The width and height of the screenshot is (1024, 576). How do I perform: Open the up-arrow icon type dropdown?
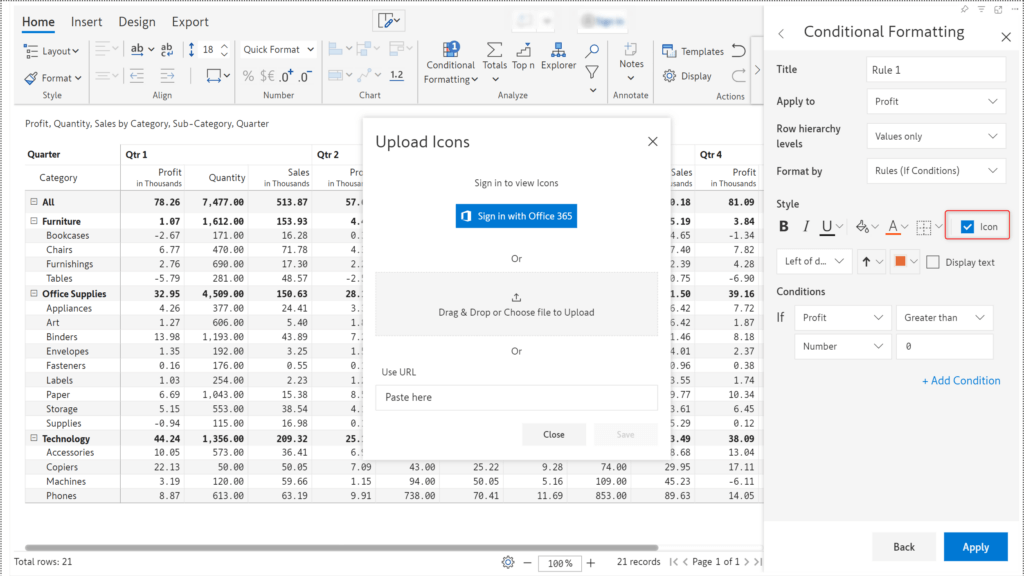click(x=872, y=261)
